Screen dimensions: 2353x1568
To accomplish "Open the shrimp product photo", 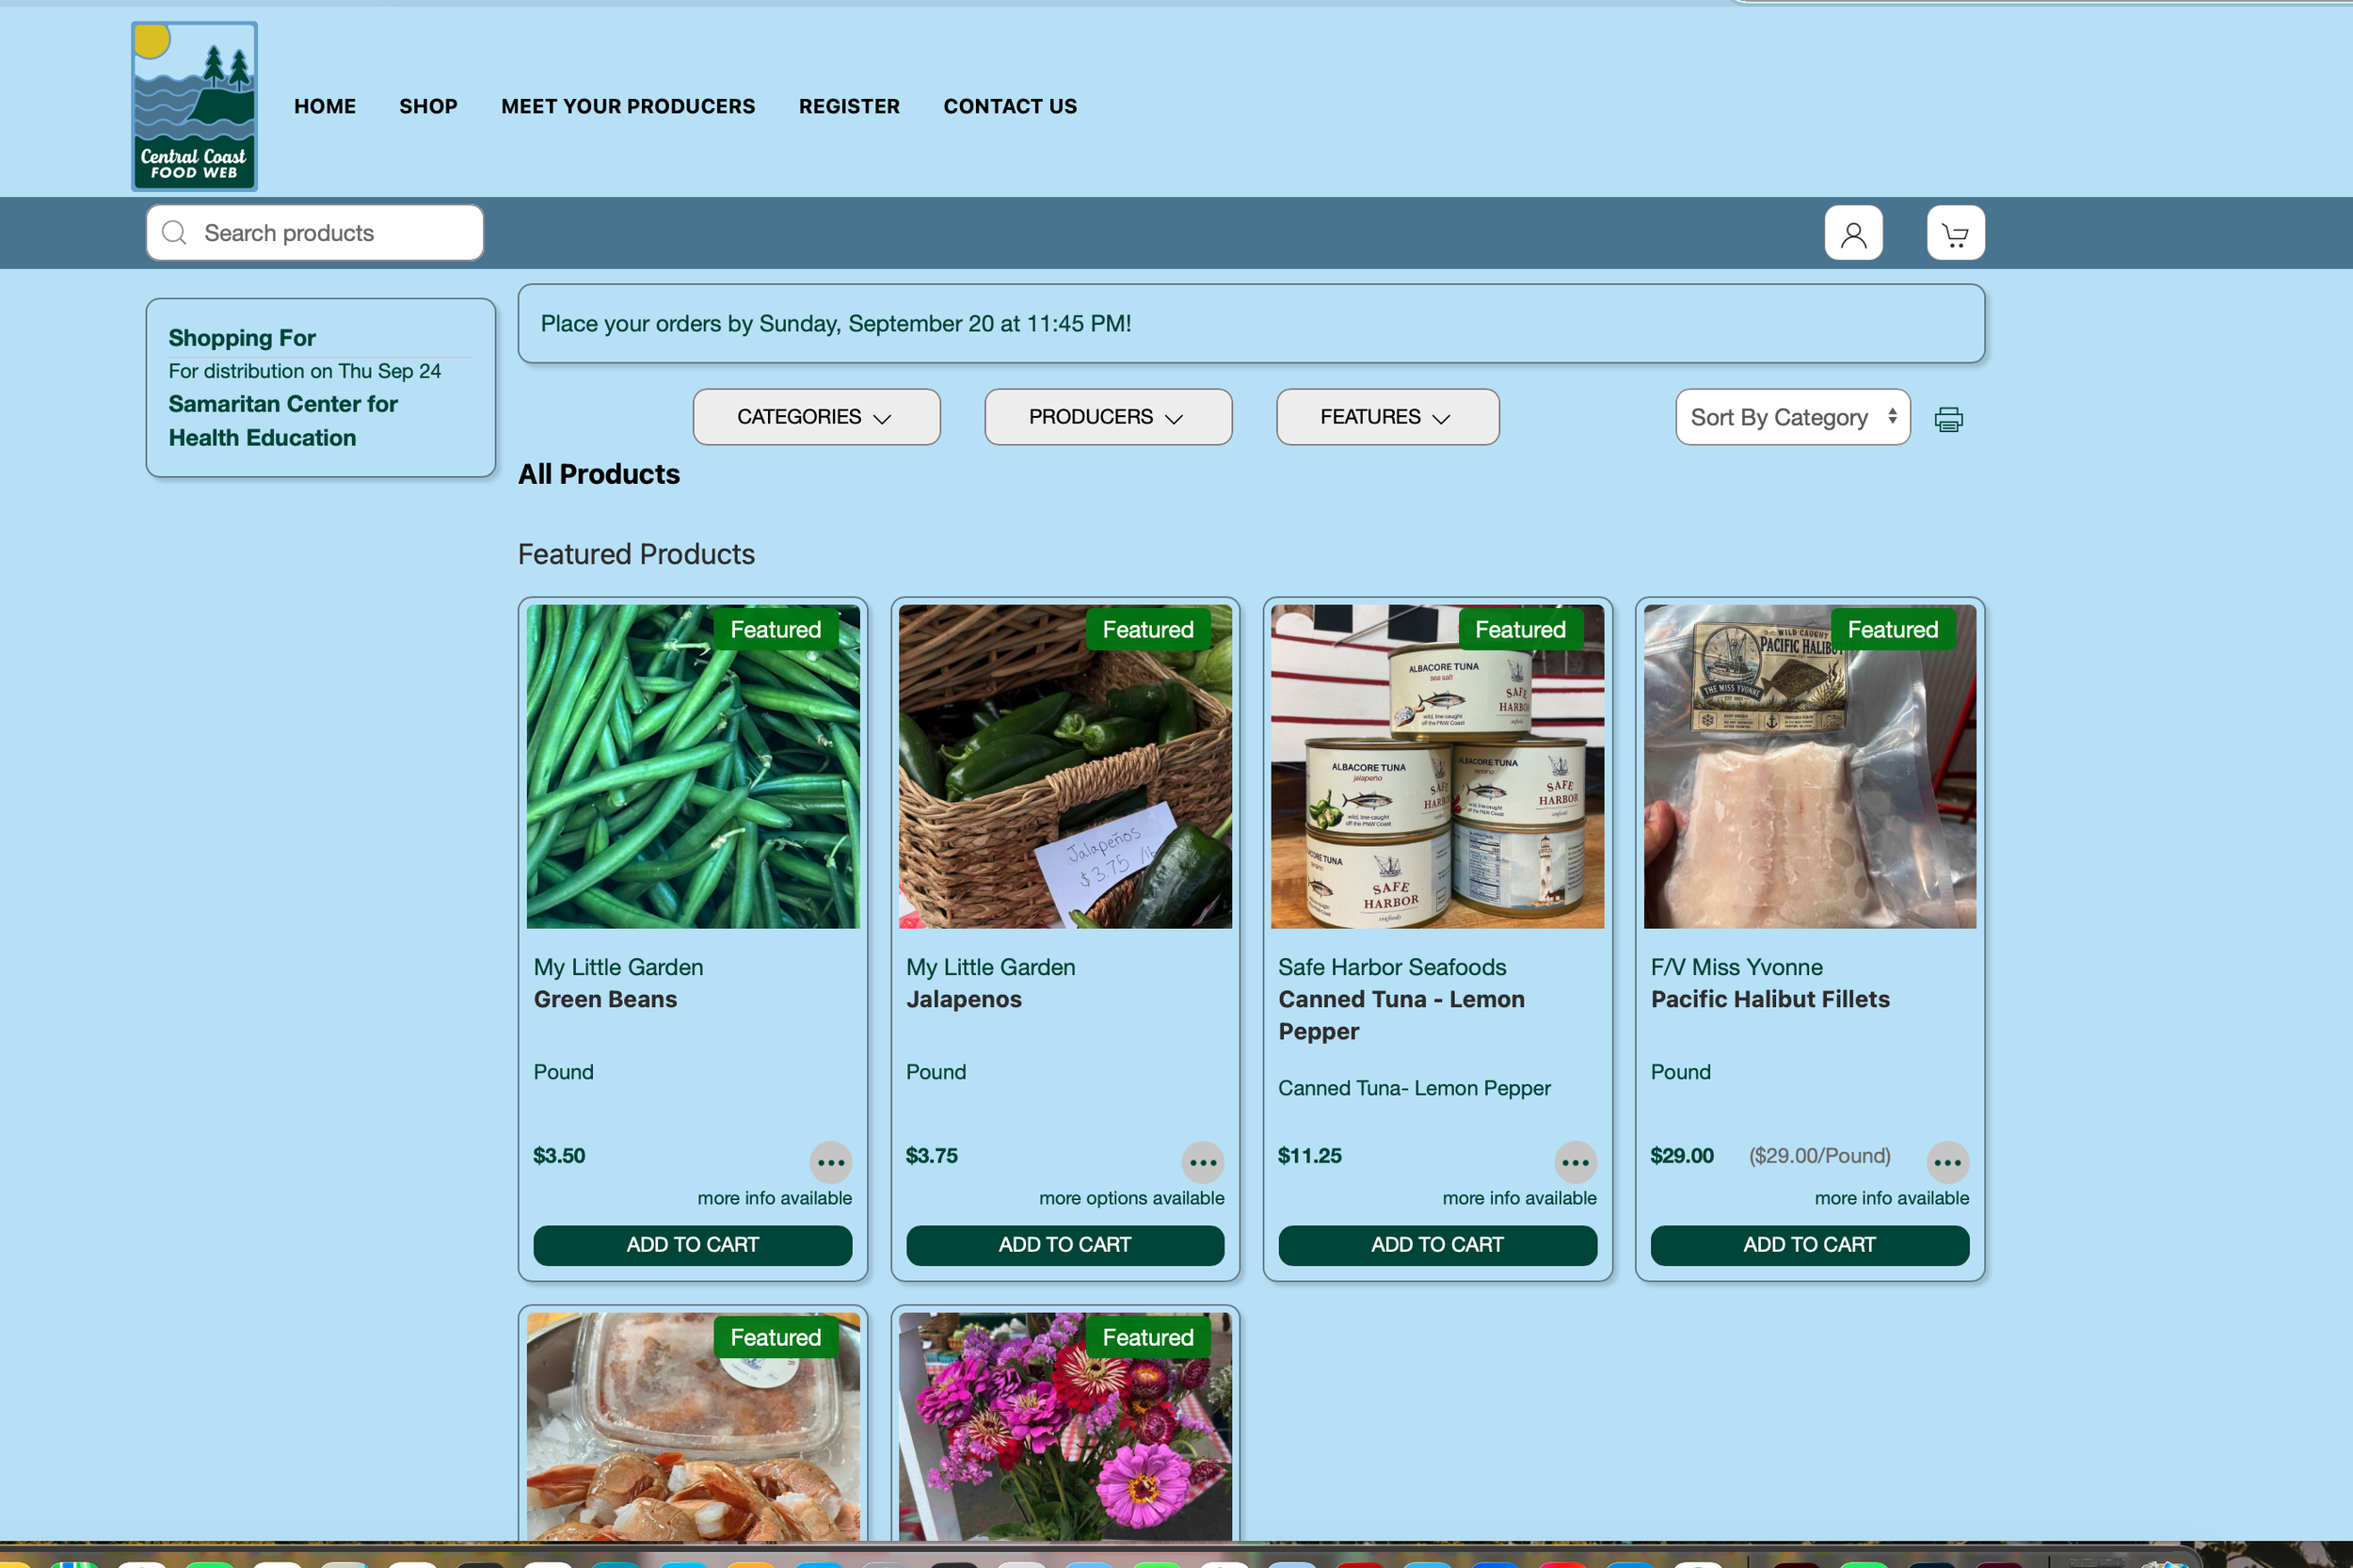I will click(692, 1427).
